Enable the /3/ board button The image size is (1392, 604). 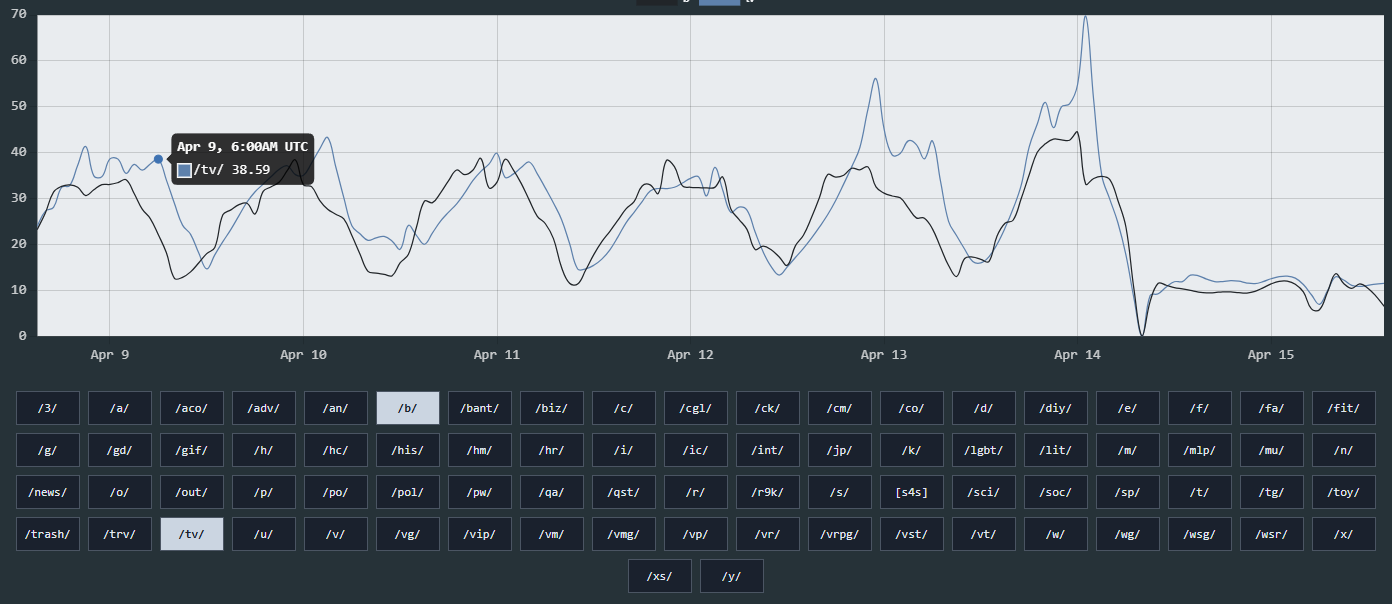(x=48, y=408)
